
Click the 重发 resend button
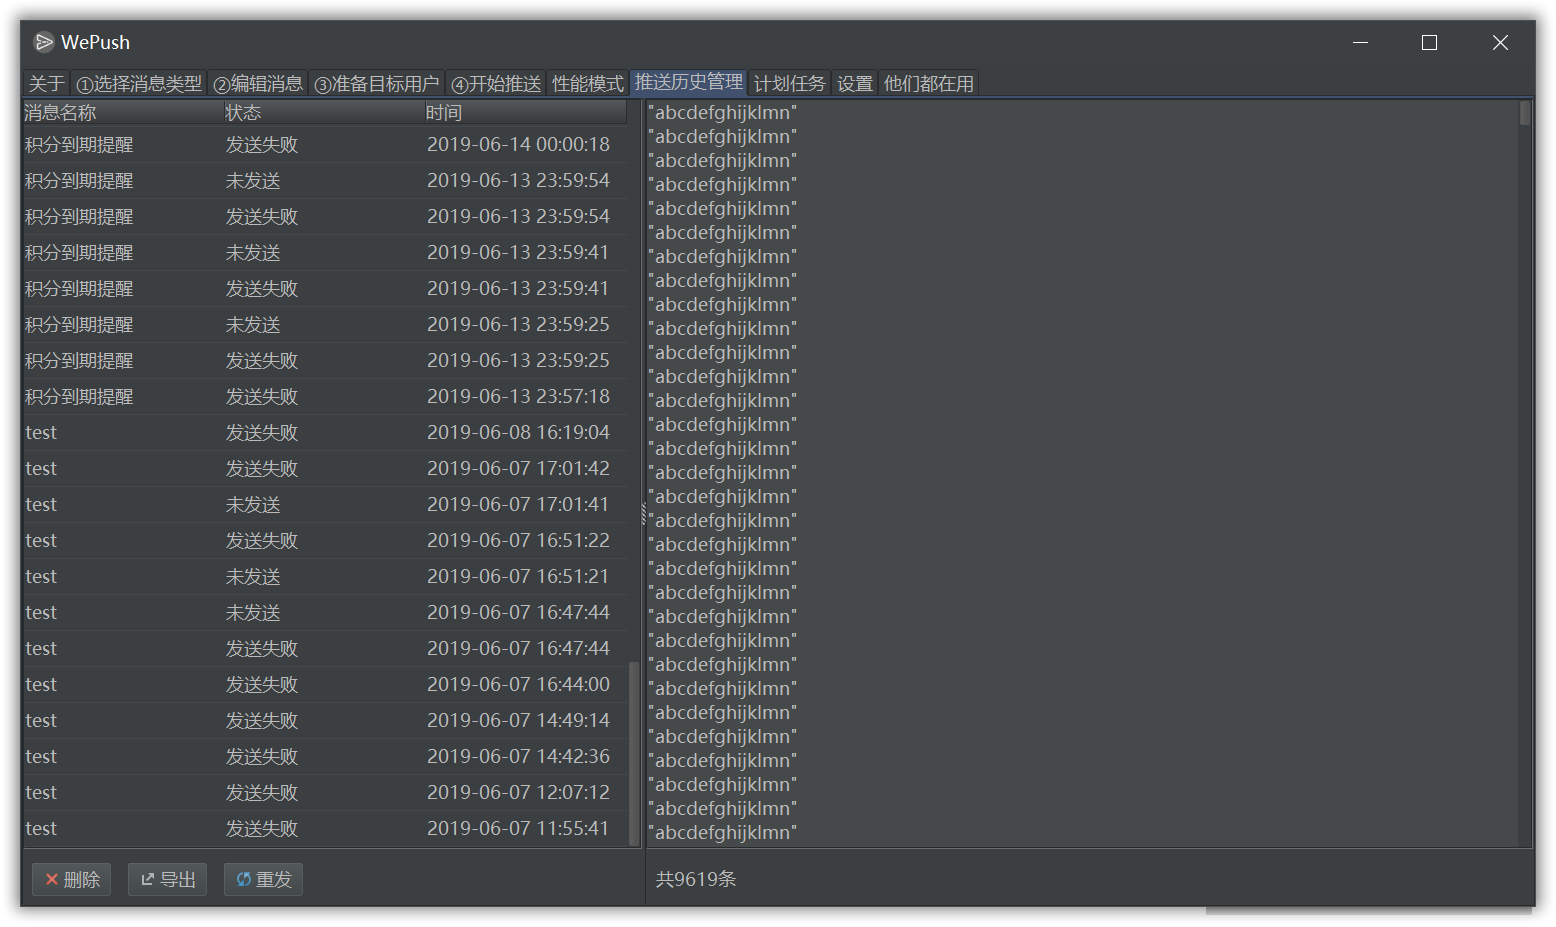263,879
